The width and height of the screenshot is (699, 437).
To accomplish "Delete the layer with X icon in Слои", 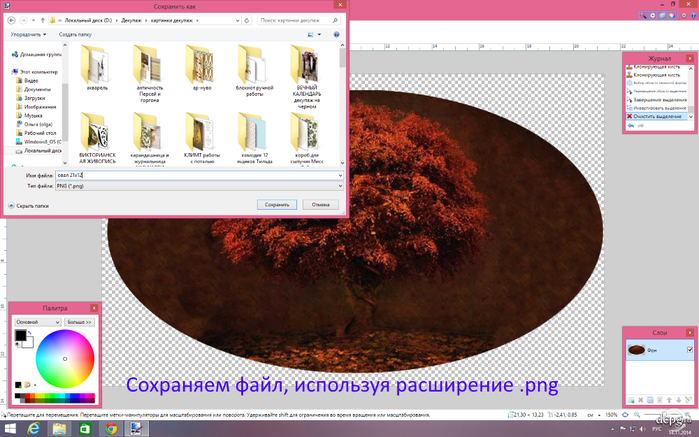I will coord(641,400).
